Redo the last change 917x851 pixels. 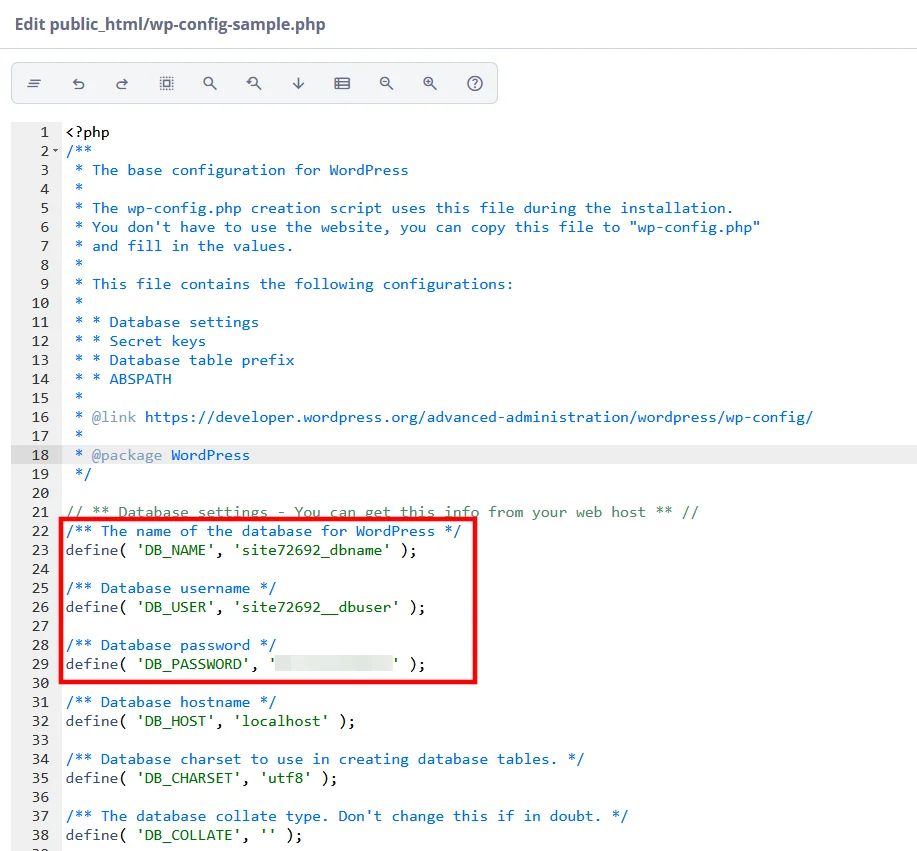(122, 83)
